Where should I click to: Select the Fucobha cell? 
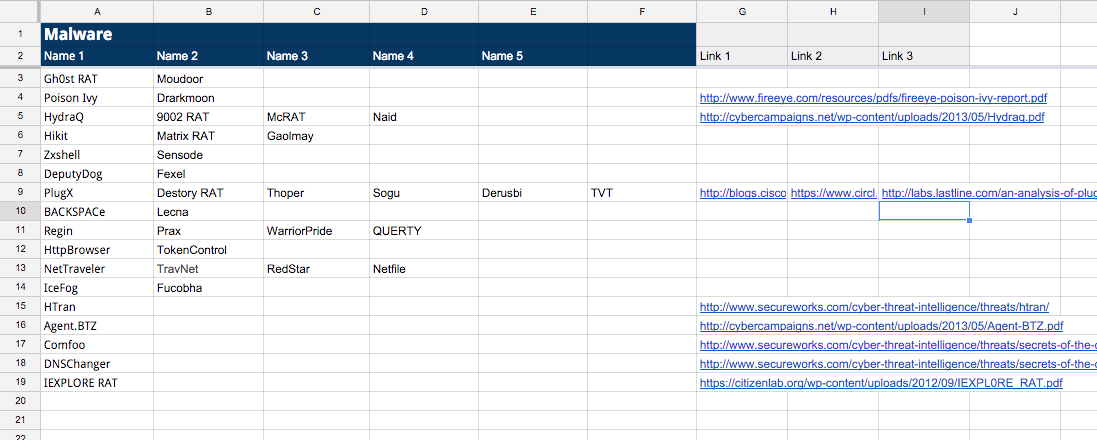208,288
